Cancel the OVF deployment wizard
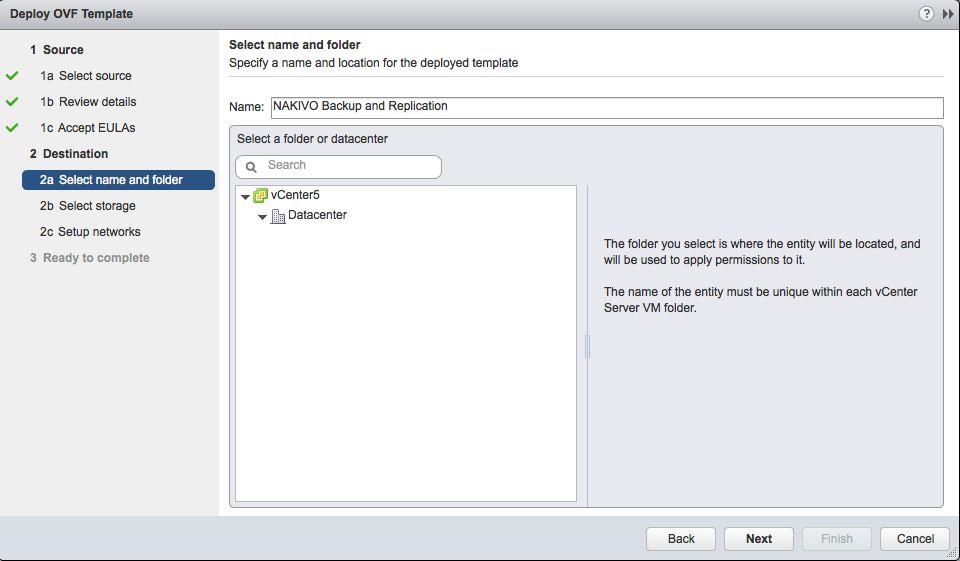Screen dimensions: 960x561 click(x=915, y=539)
